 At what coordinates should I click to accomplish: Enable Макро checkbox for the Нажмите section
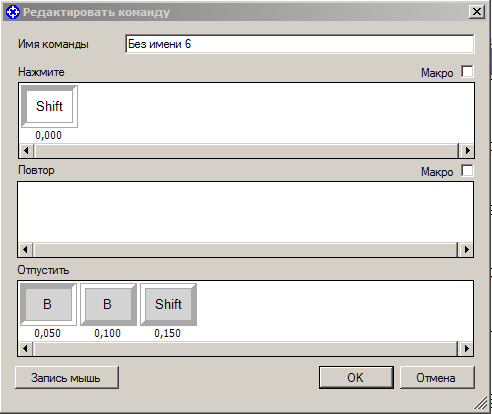pyautogui.click(x=467, y=71)
